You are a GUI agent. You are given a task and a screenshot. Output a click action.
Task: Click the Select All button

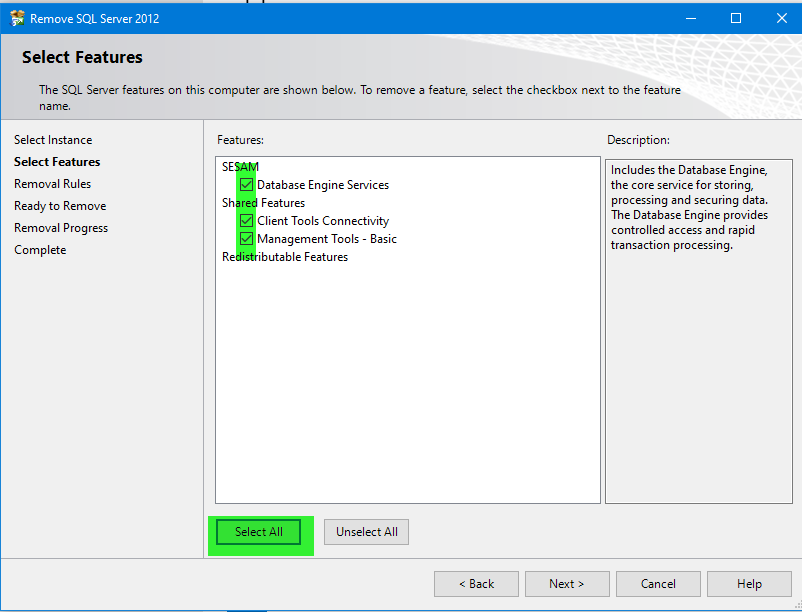[259, 532]
